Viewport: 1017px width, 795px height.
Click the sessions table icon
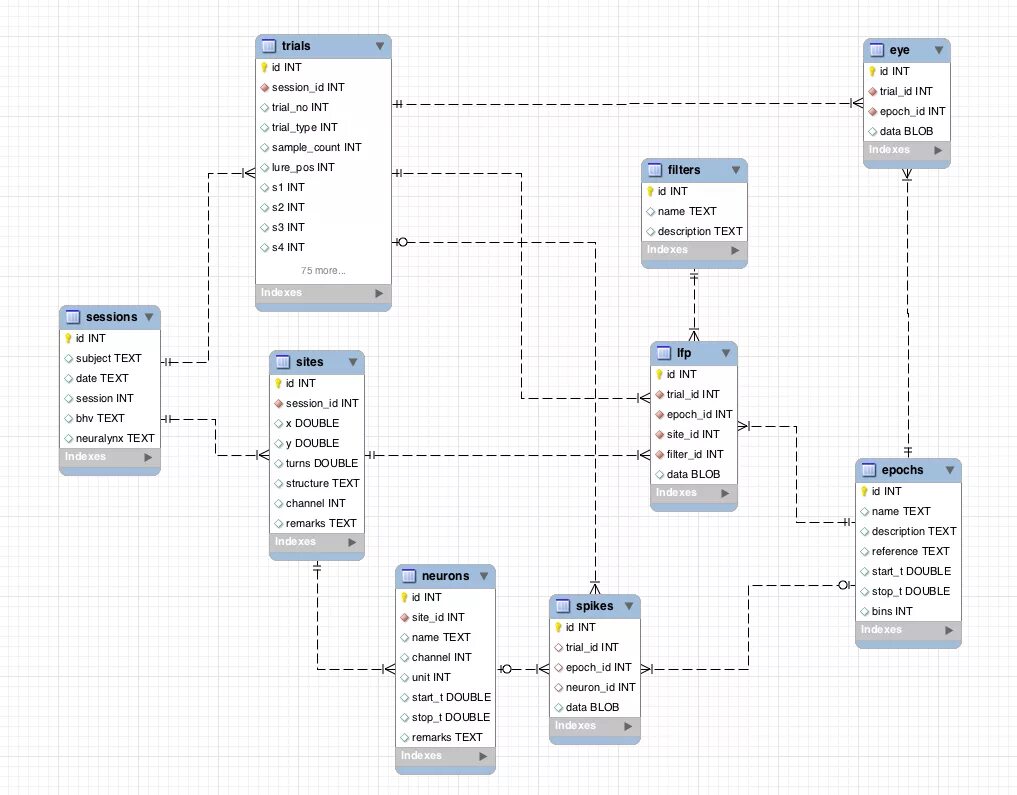[x=73, y=317]
